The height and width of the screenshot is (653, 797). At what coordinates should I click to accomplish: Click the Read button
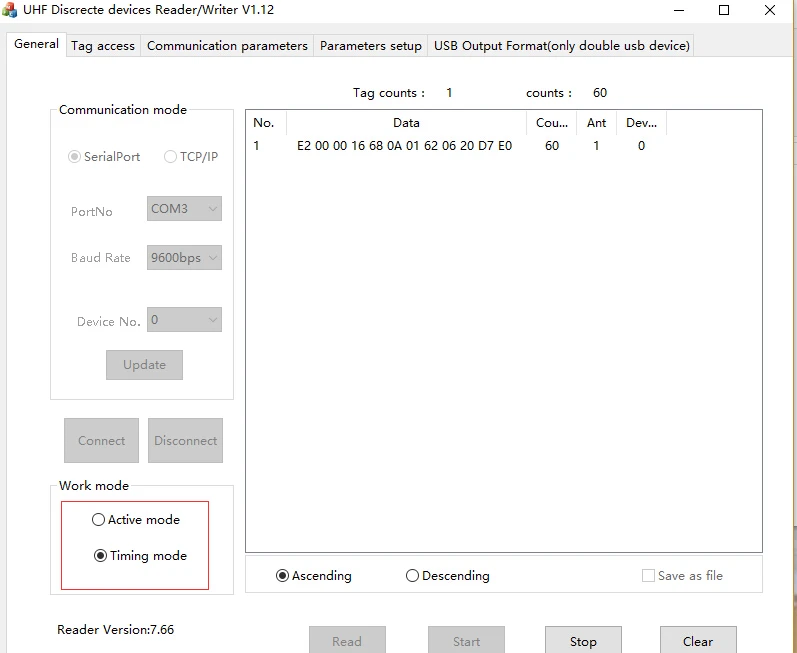coord(347,640)
